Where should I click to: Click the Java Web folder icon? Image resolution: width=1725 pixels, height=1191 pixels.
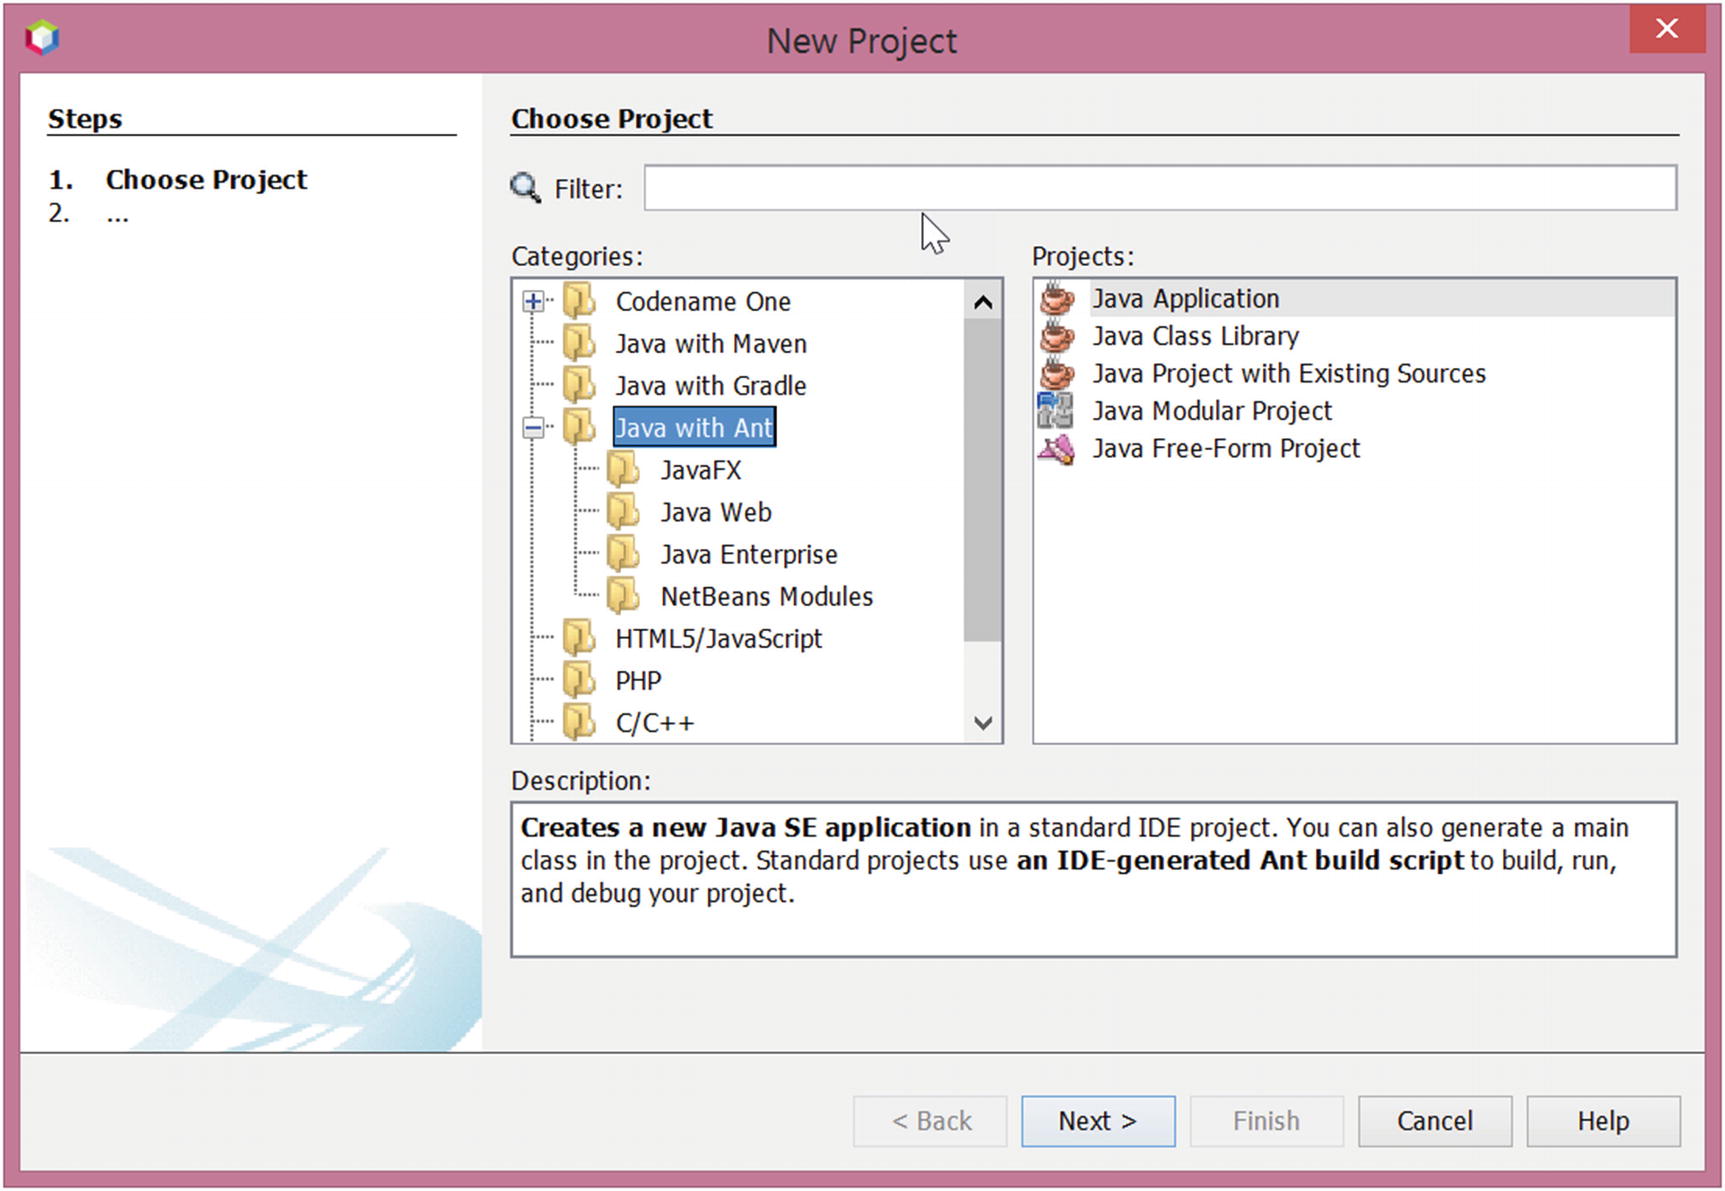pos(624,511)
